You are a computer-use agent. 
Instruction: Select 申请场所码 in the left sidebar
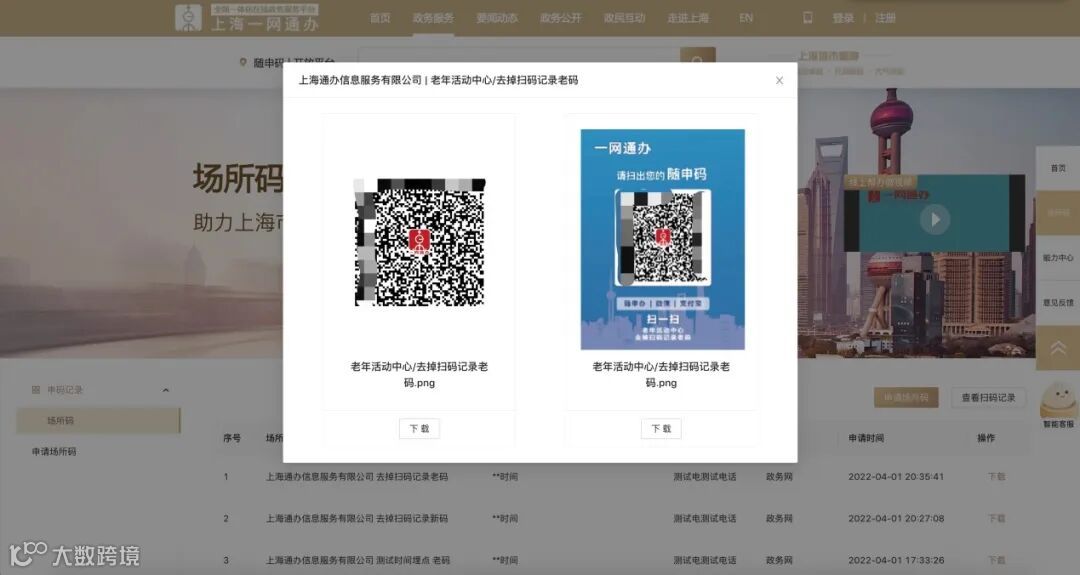coord(54,452)
